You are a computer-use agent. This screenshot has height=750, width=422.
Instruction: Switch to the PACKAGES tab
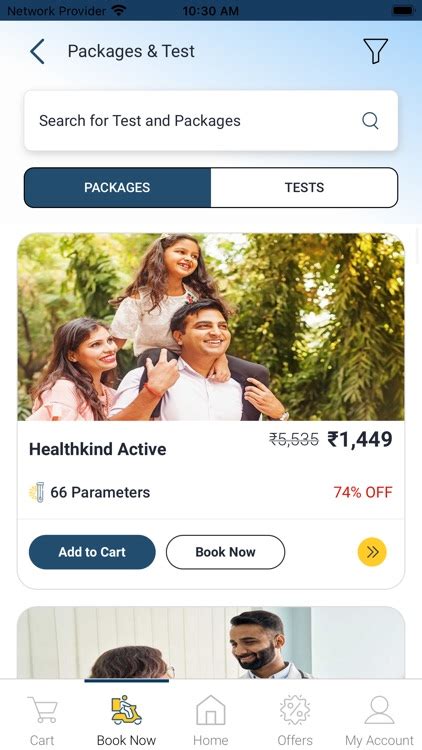pyautogui.click(x=117, y=188)
